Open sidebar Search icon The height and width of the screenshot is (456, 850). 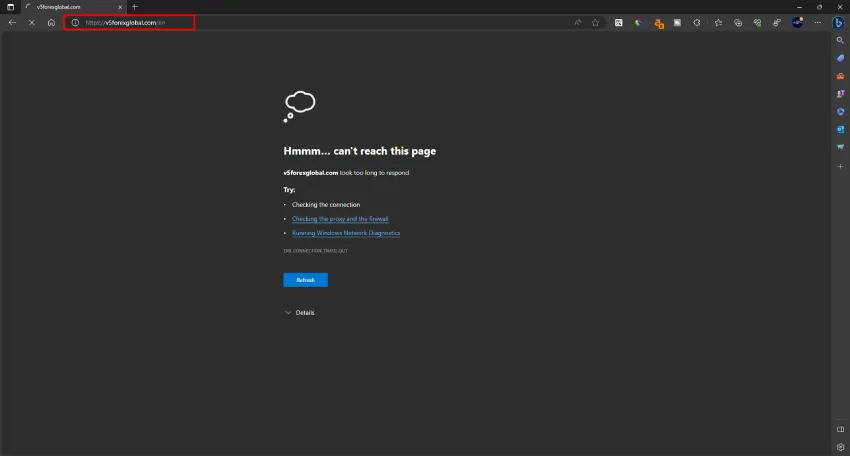click(840, 41)
